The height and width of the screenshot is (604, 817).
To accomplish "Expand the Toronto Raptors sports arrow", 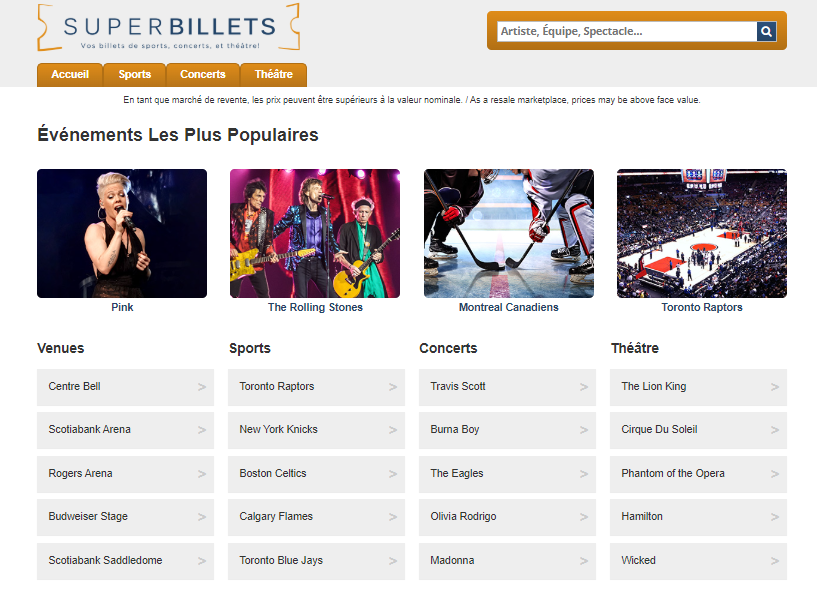I will point(393,387).
